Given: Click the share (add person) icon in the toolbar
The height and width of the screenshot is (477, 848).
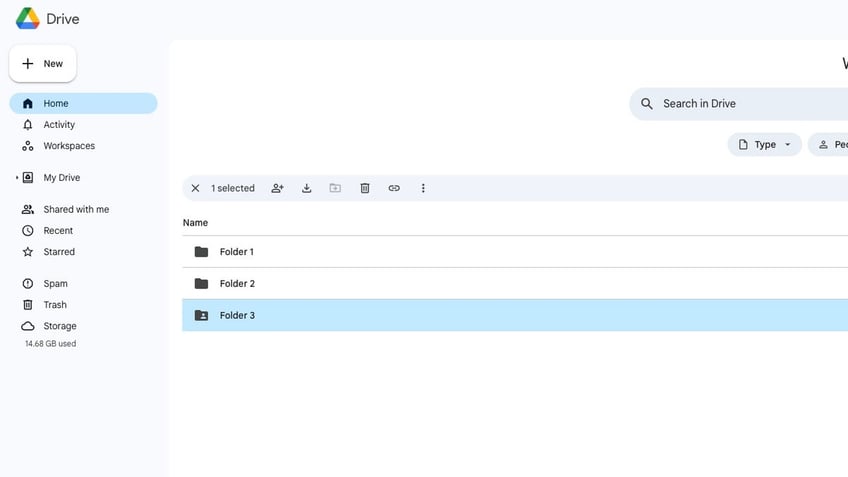Looking at the screenshot, I should pyautogui.click(x=277, y=188).
